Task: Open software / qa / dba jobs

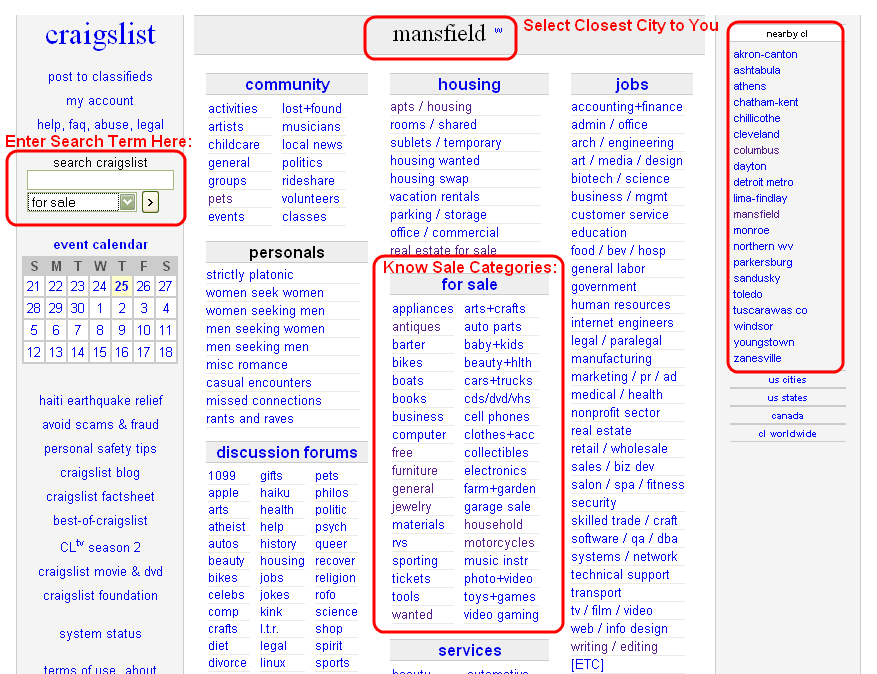Action: coord(624,539)
